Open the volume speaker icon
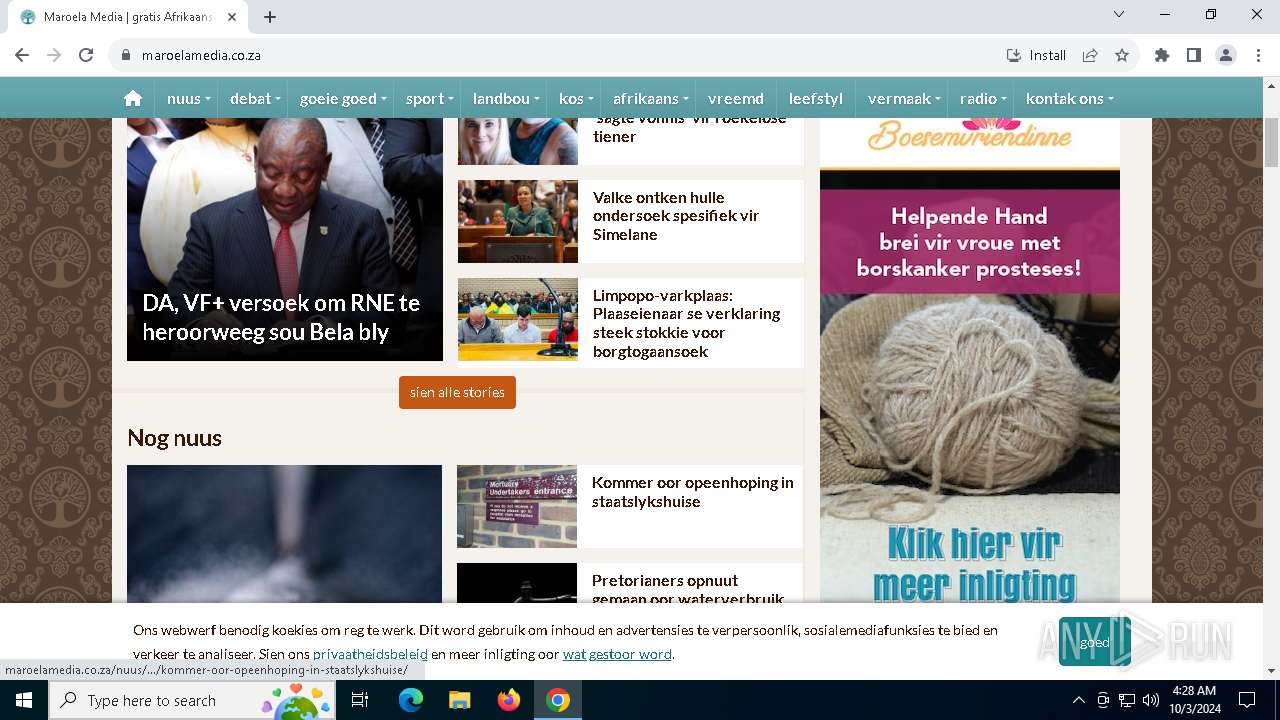The width and height of the screenshot is (1280, 720). pos(1151,700)
